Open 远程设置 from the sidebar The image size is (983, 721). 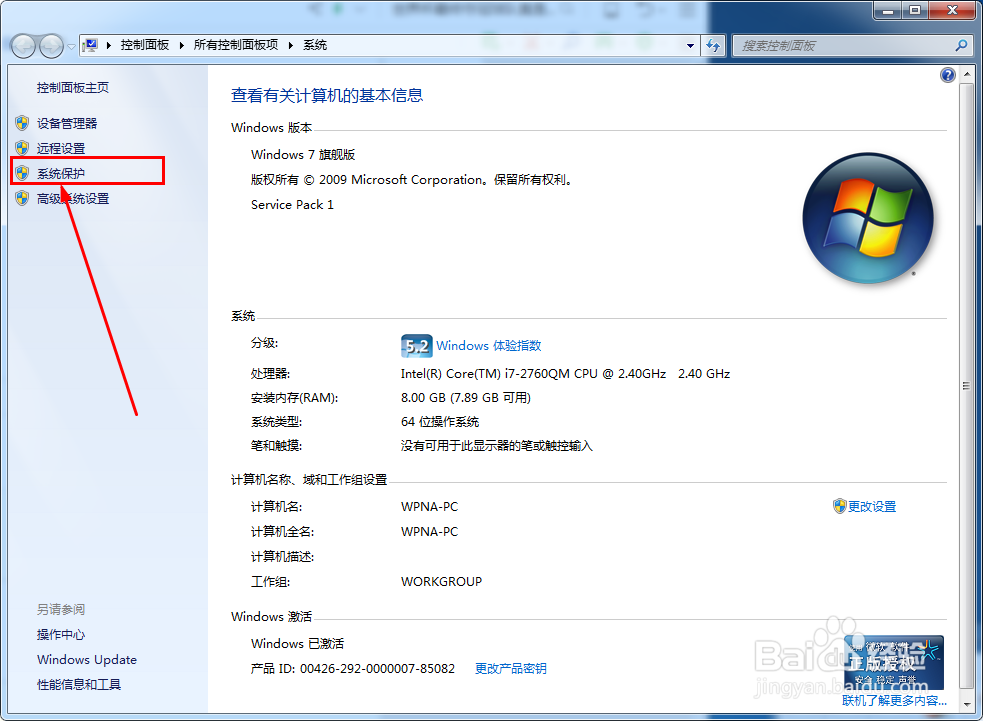pyautogui.click(x=61, y=149)
